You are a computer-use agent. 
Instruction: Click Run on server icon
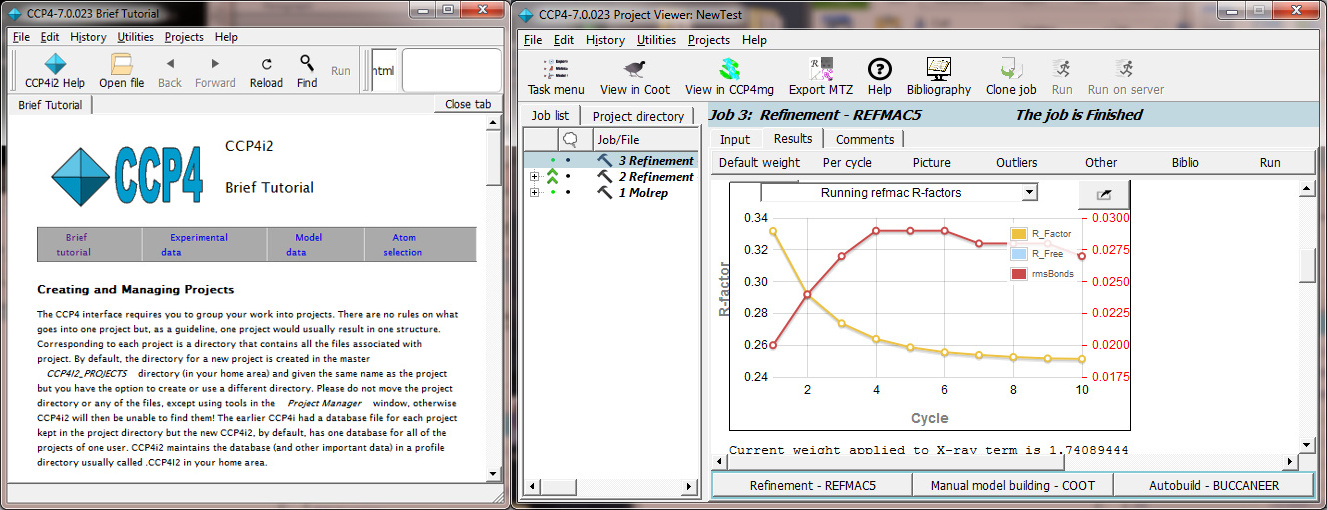[x=1126, y=69]
